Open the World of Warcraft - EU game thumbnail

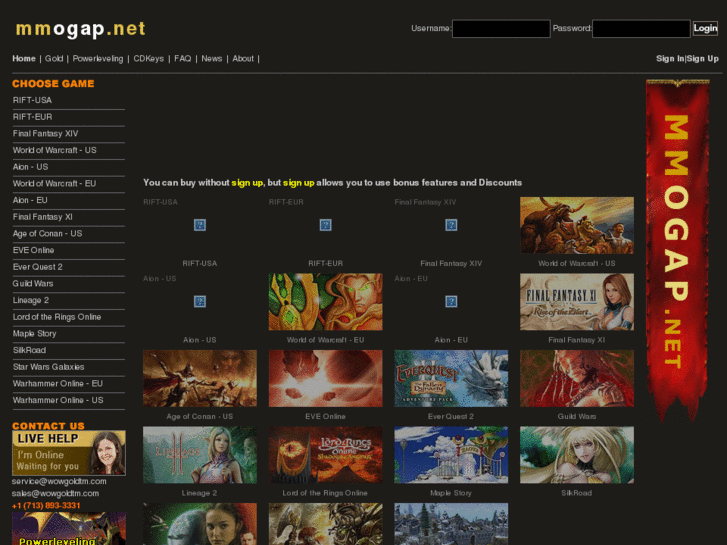[325, 302]
